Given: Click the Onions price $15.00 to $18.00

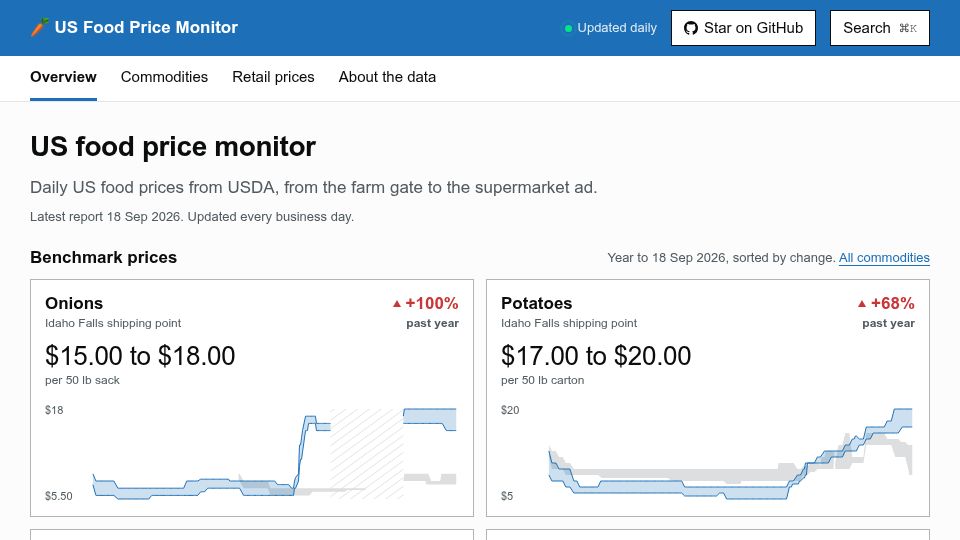Looking at the screenshot, I should pyautogui.click(x=140, y=356).
